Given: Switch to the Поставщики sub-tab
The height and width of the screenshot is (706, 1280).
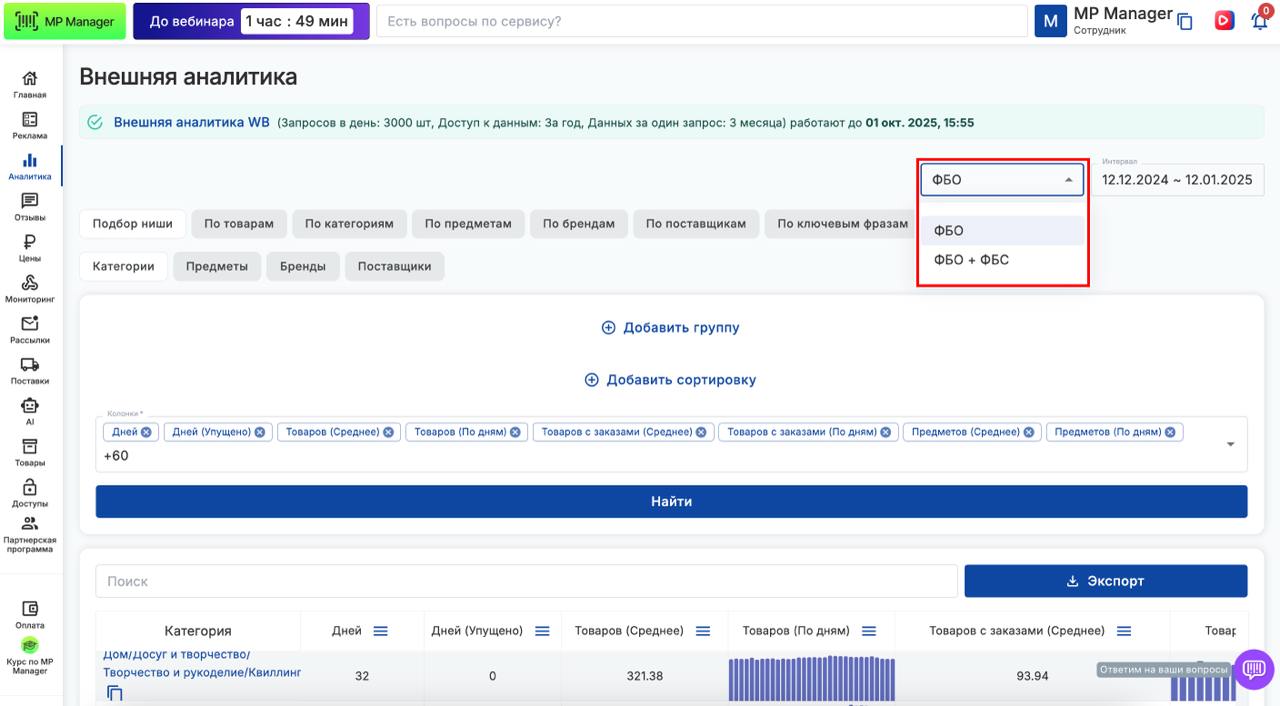Looking at the screenshot, I should point(394,266).
